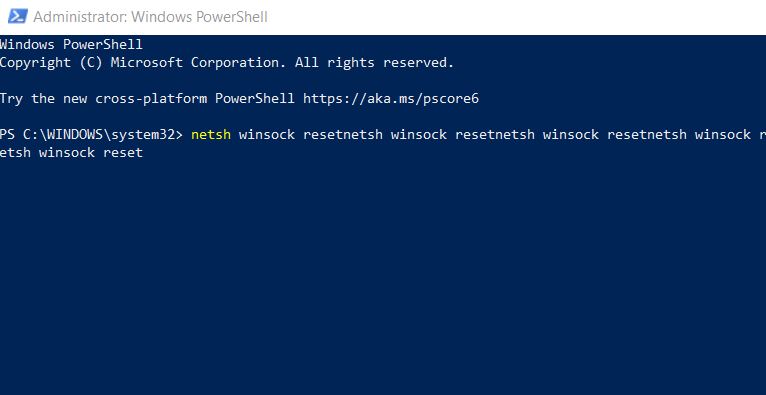Select the 'Copyright (C)' text in the console

pyautogui.click(x=51, y=62)
